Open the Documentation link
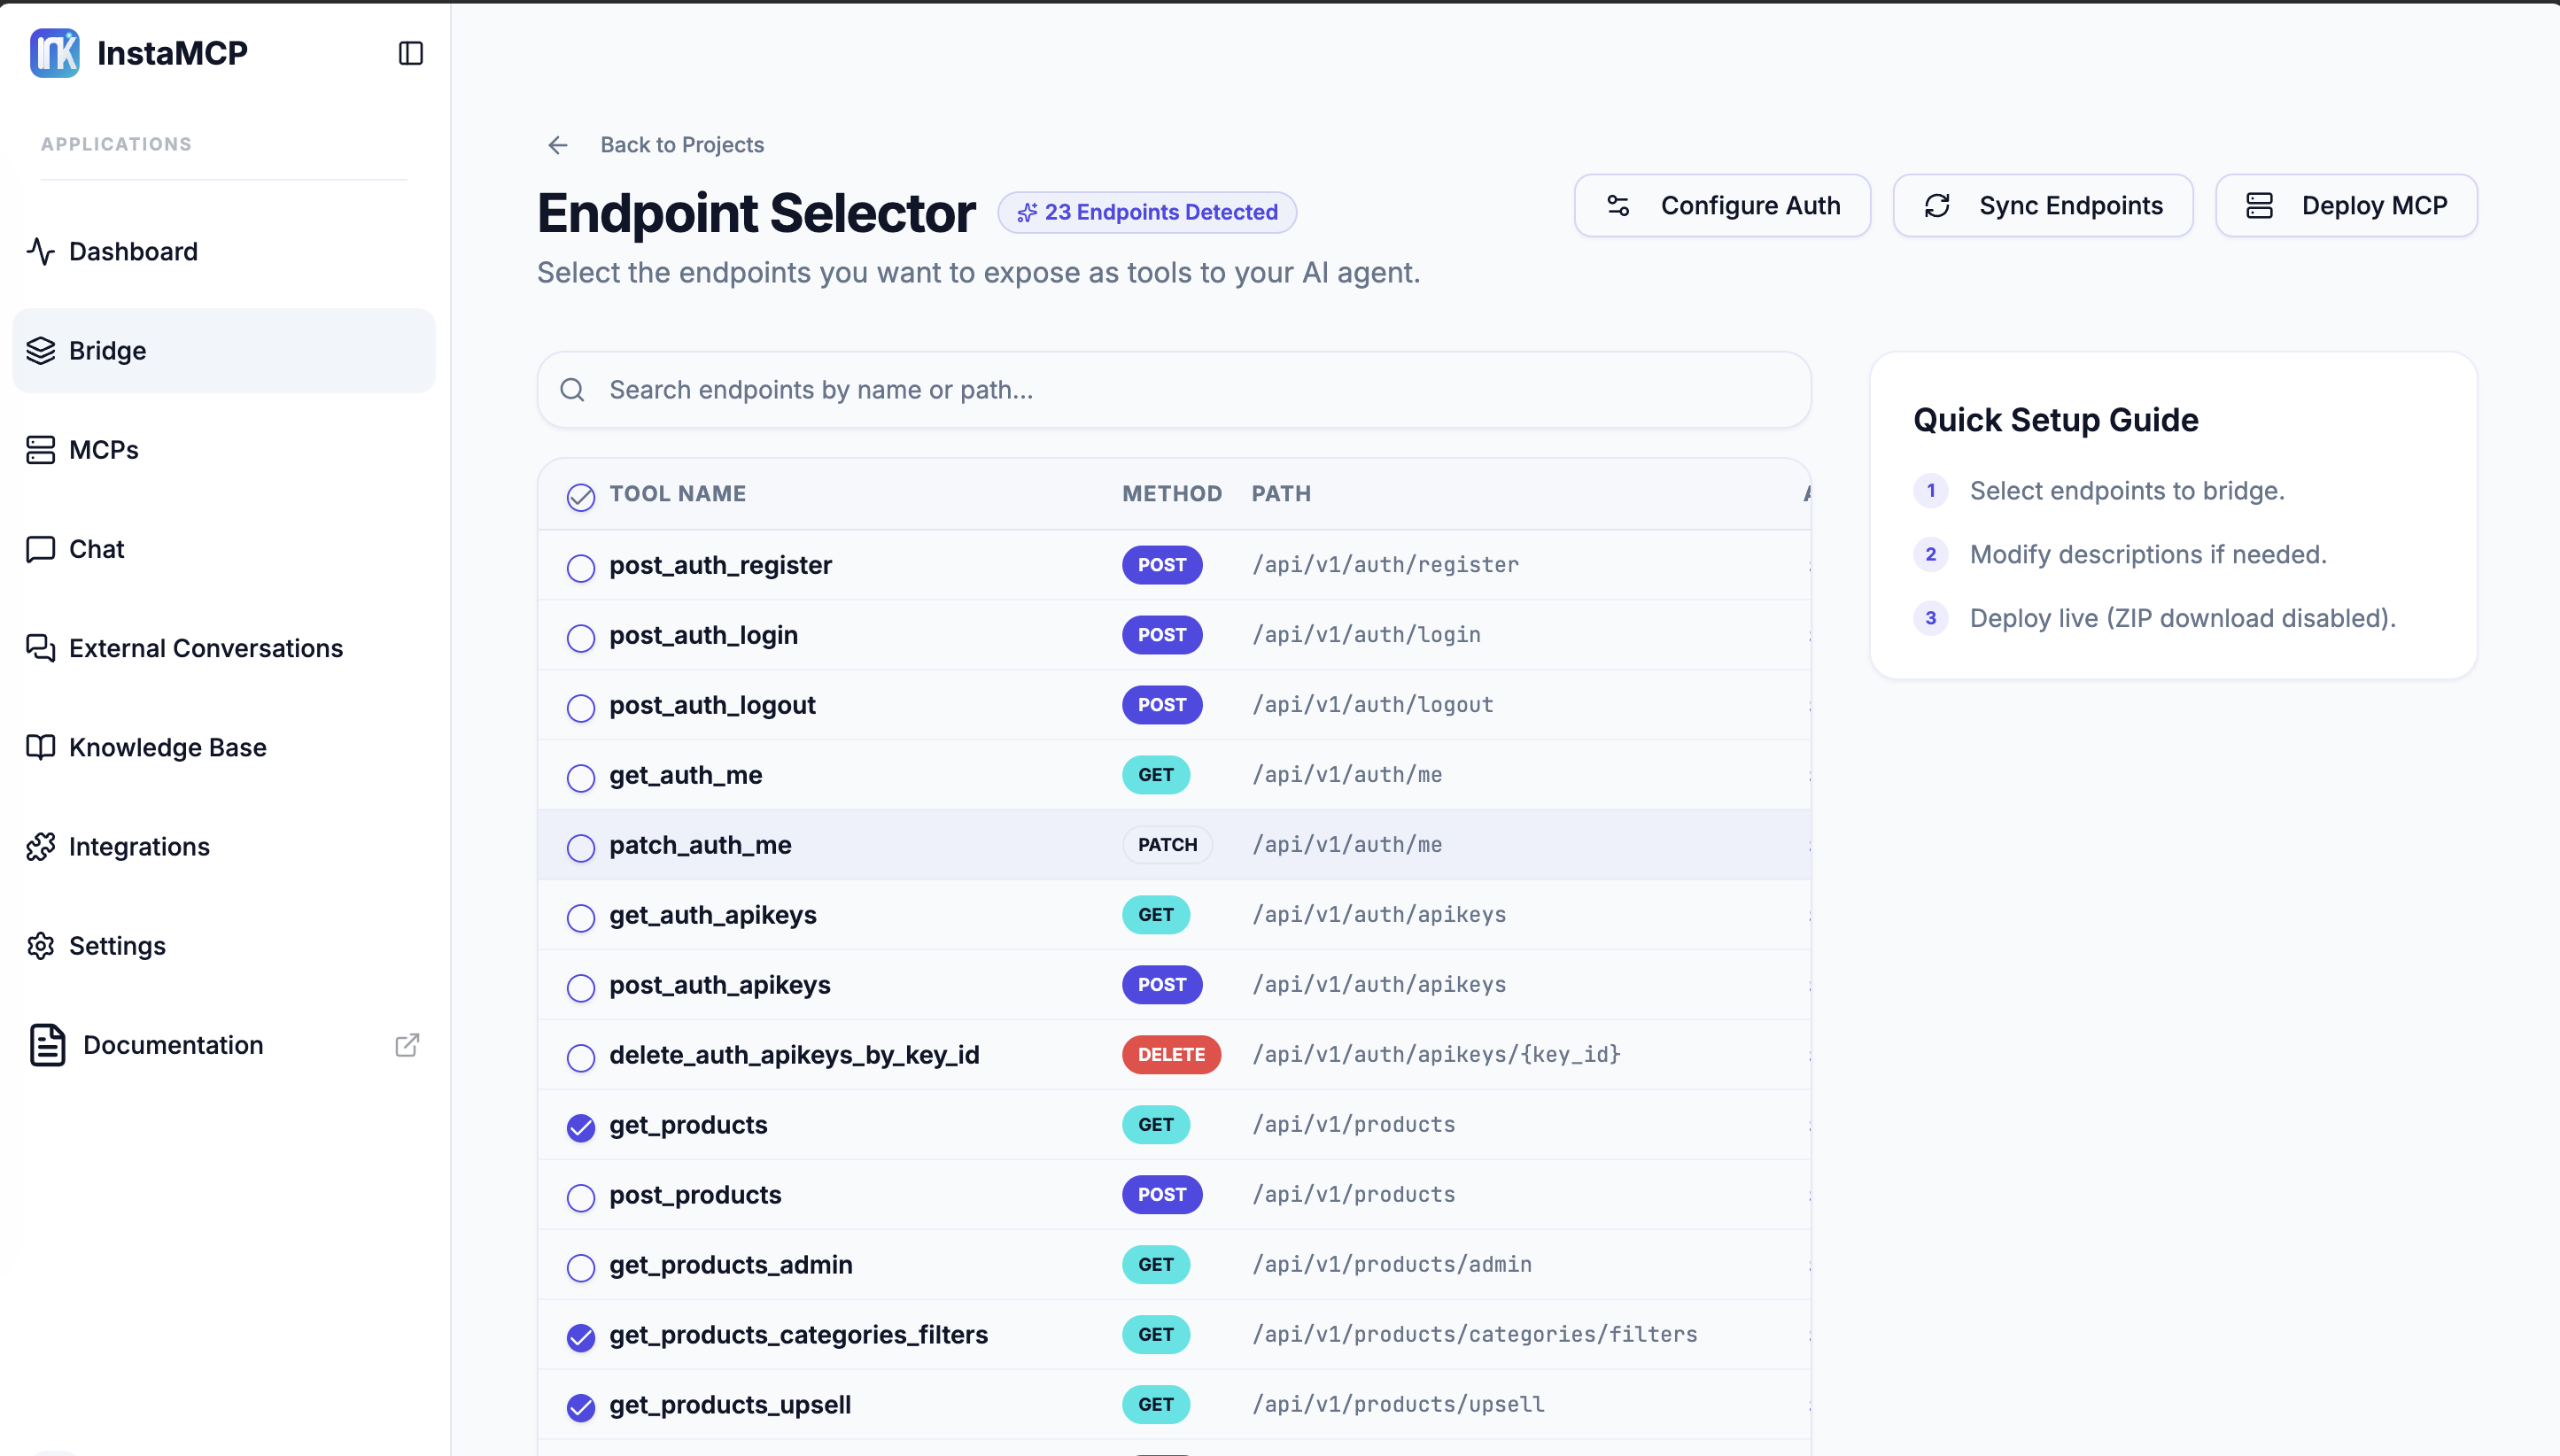The image size is (2560, 1456). click(224, 1045)
